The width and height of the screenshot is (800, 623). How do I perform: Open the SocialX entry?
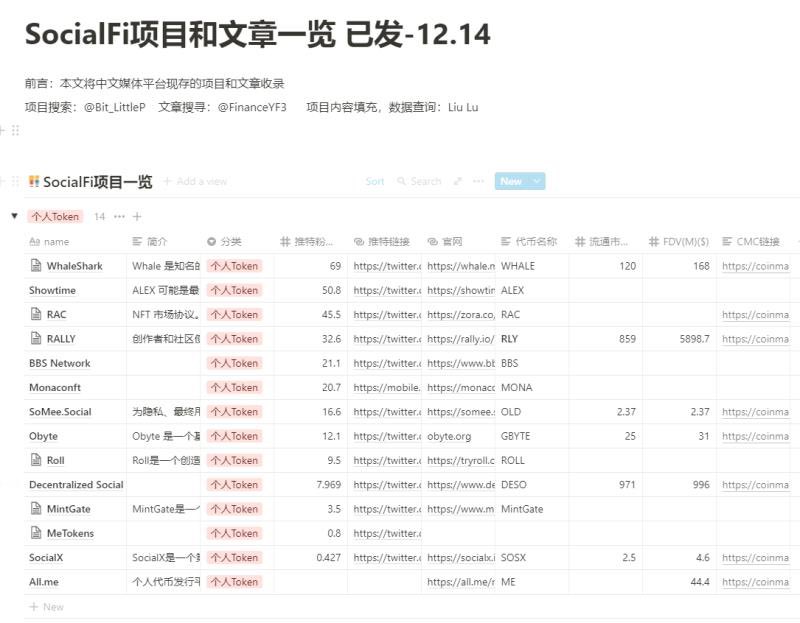point(46,558)
